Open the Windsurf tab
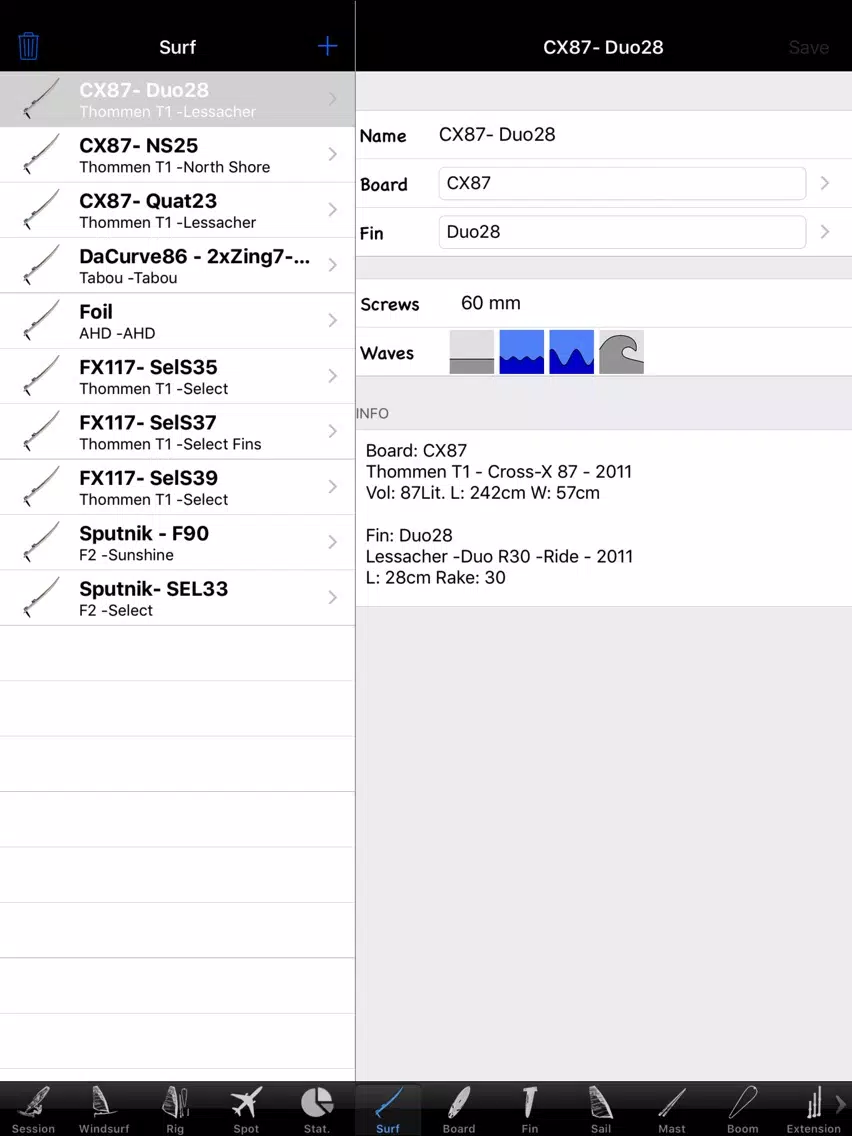This screenshot has width=852, height=1136. pyautogui.click(x=104, y=1109)
